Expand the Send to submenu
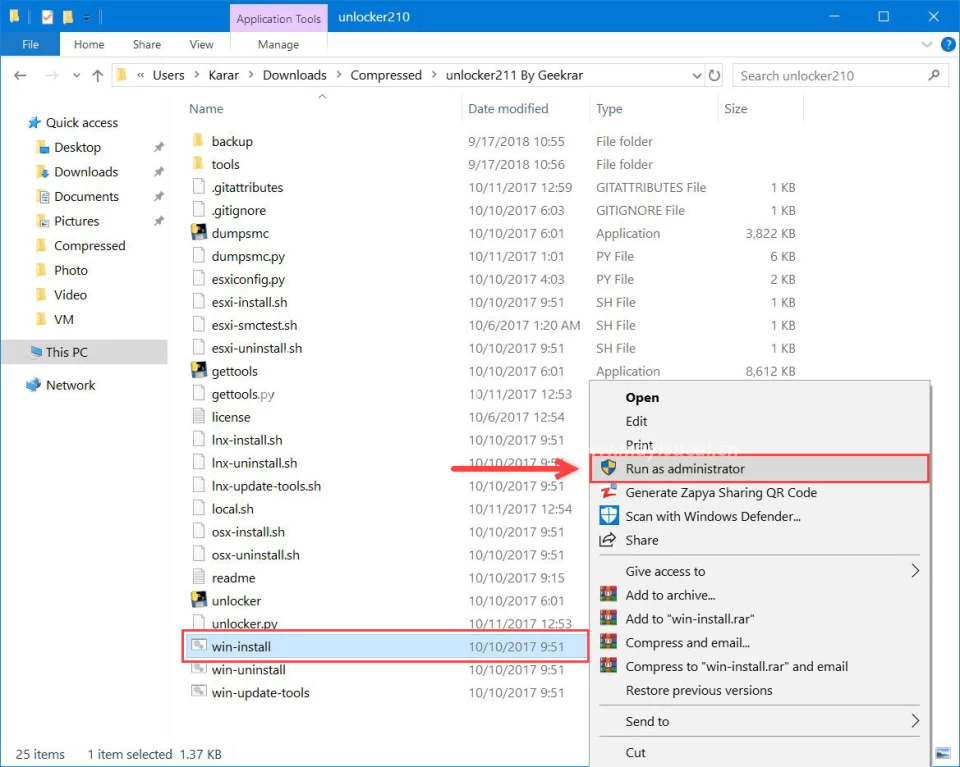 [914, 721]
